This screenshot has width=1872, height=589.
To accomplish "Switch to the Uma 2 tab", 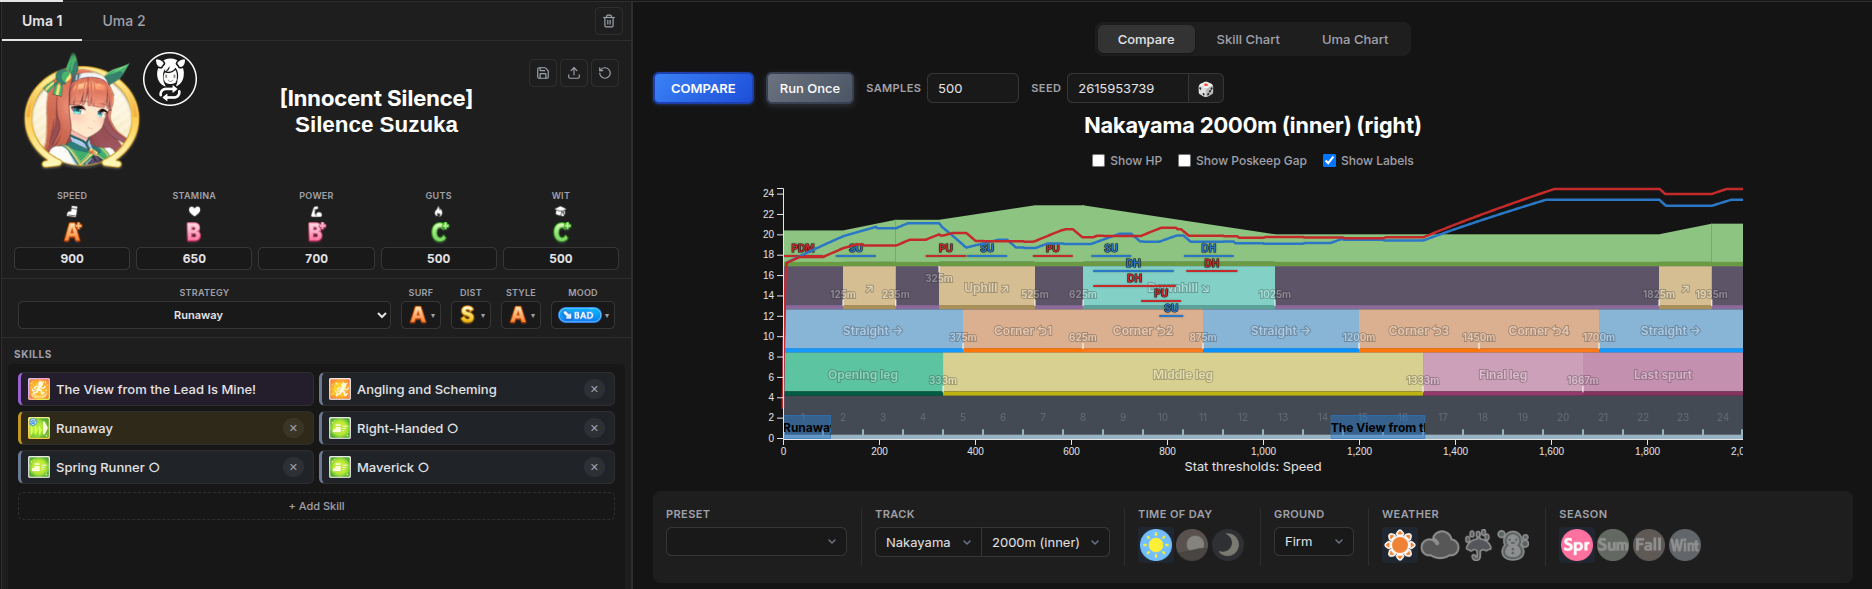I will click(124, 21).
